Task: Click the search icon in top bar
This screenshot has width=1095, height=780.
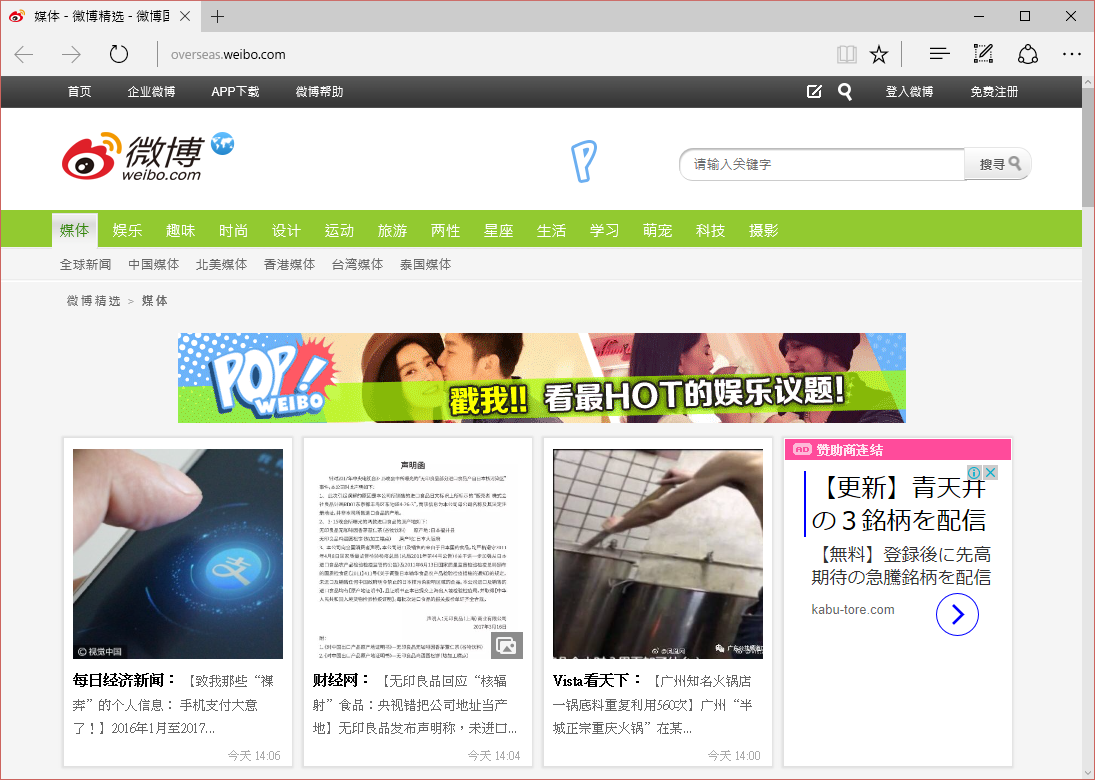Action: click(x=845, y=92)
